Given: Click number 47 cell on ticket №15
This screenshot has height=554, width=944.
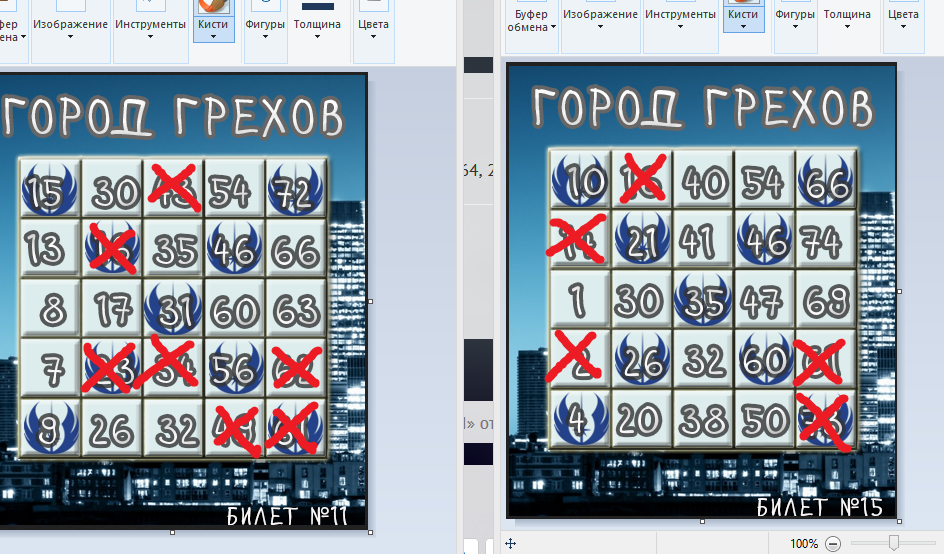Looking at the screenshot, I should point(764,299).
